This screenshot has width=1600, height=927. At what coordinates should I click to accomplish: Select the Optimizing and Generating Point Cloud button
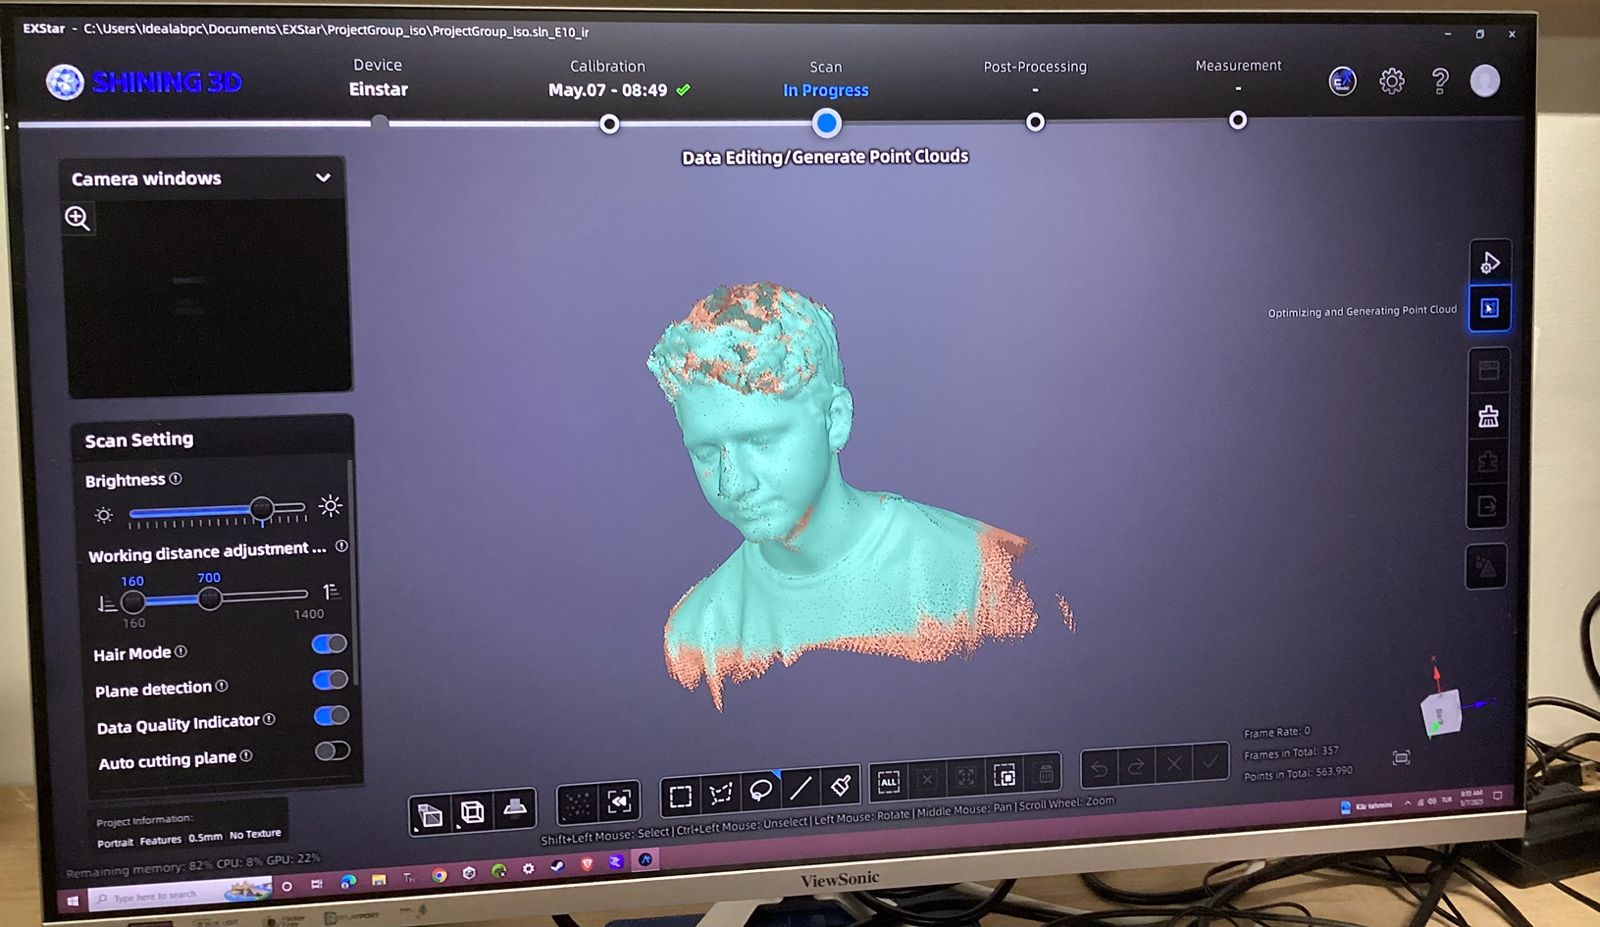[1489, 308]
